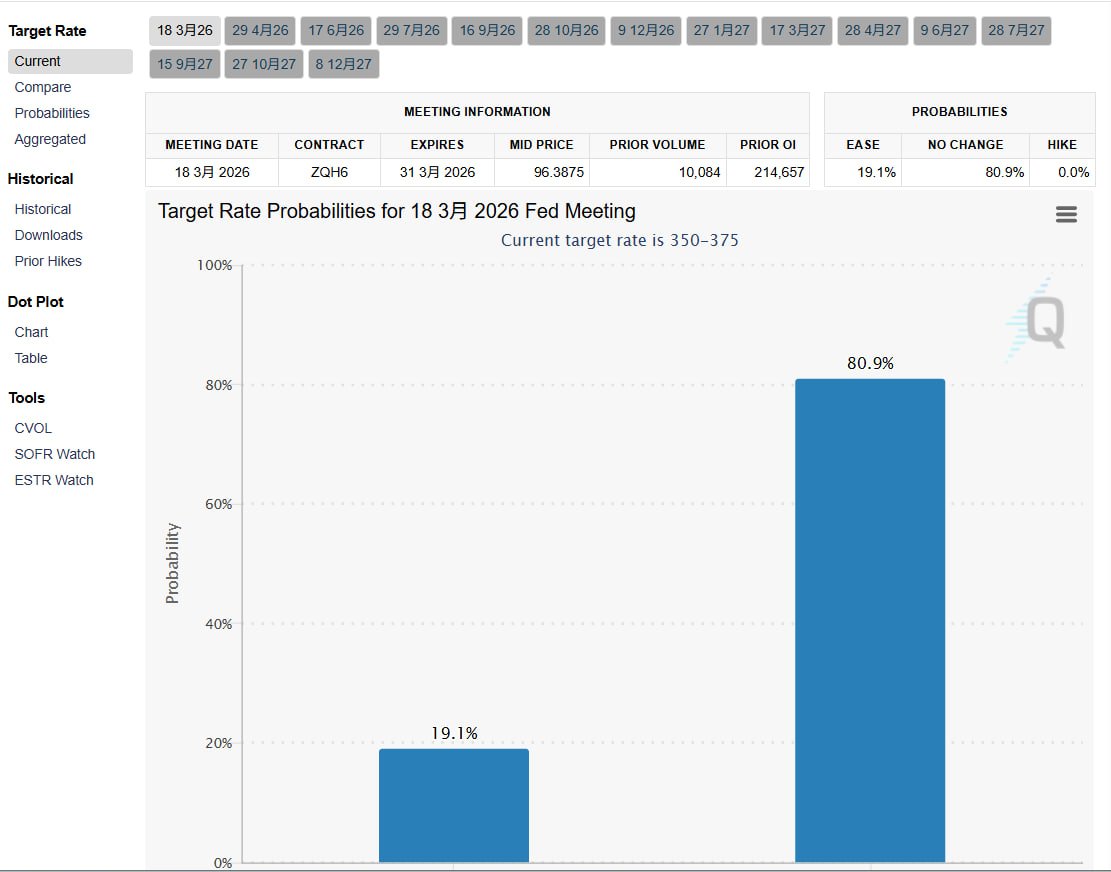This screenshot has width=1111, height=872.
Task: Click the MID PRICE column header
Action: pyautogui.click(x=541, y=145)
